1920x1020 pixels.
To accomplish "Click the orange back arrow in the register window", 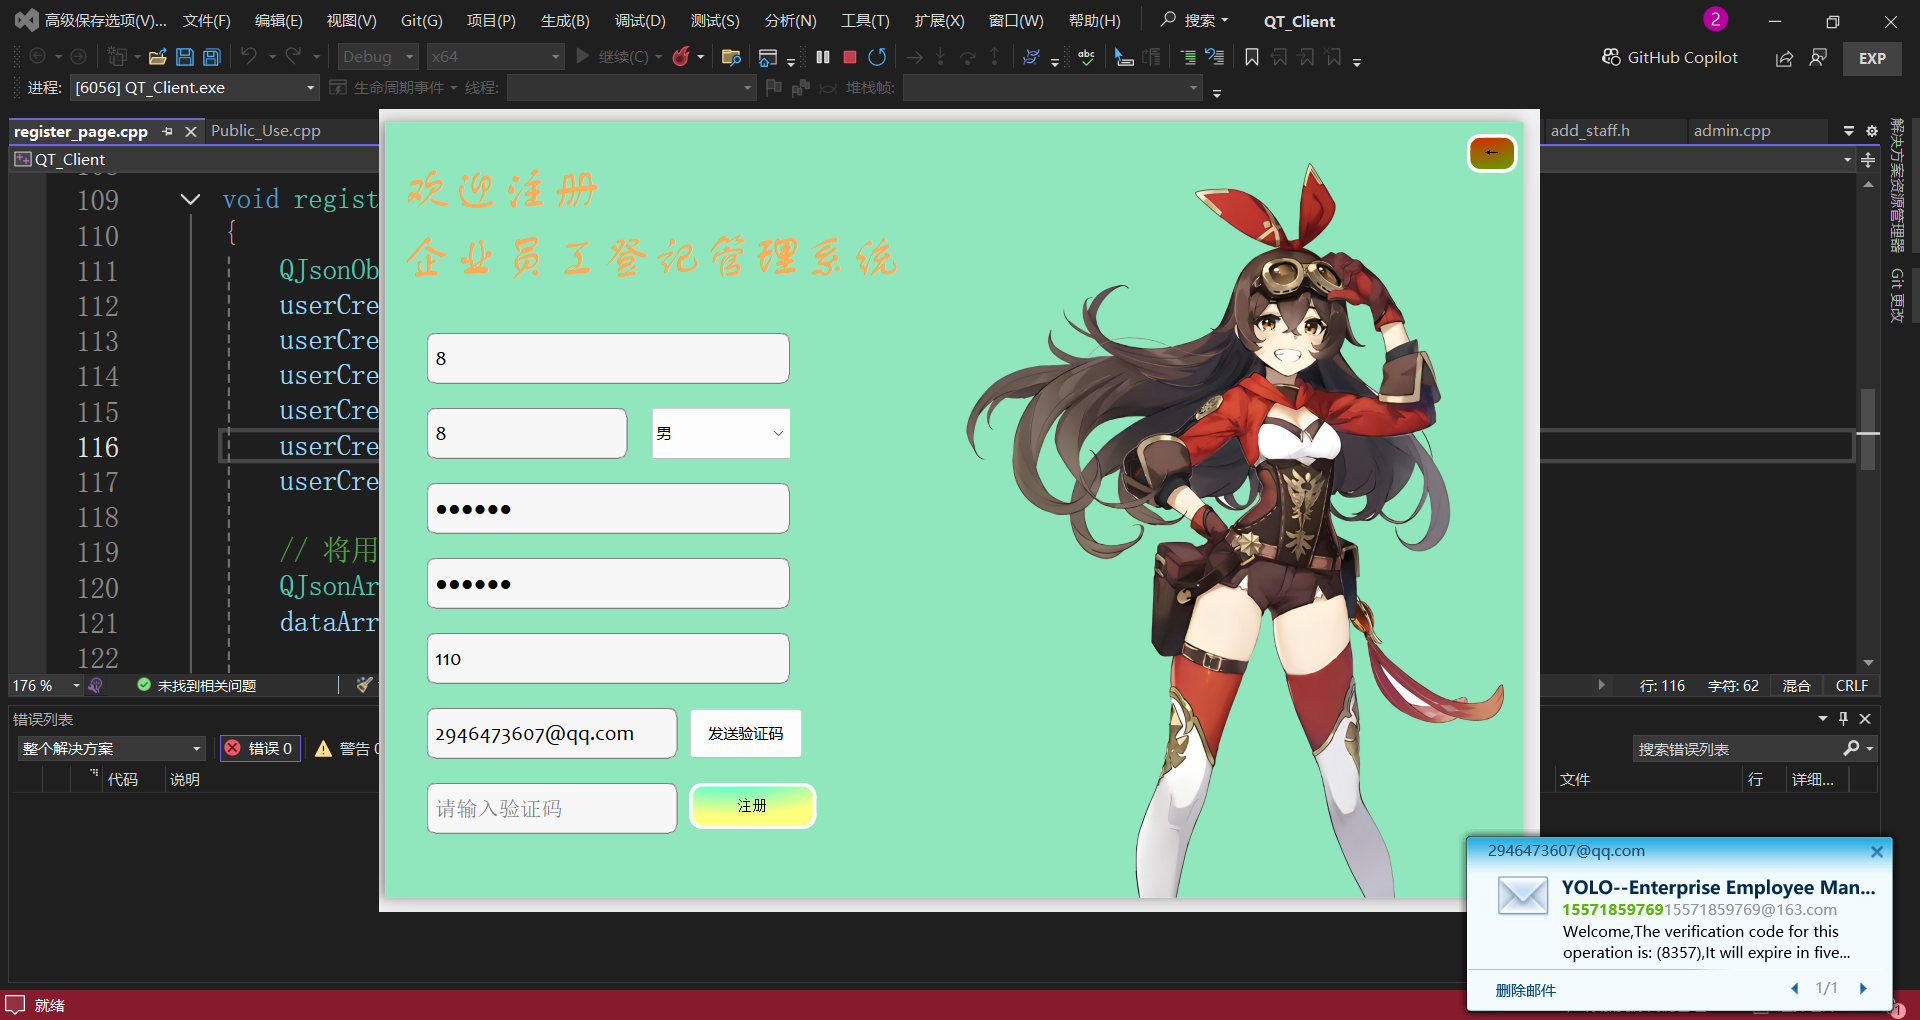I will click(x=1491, y=153).
